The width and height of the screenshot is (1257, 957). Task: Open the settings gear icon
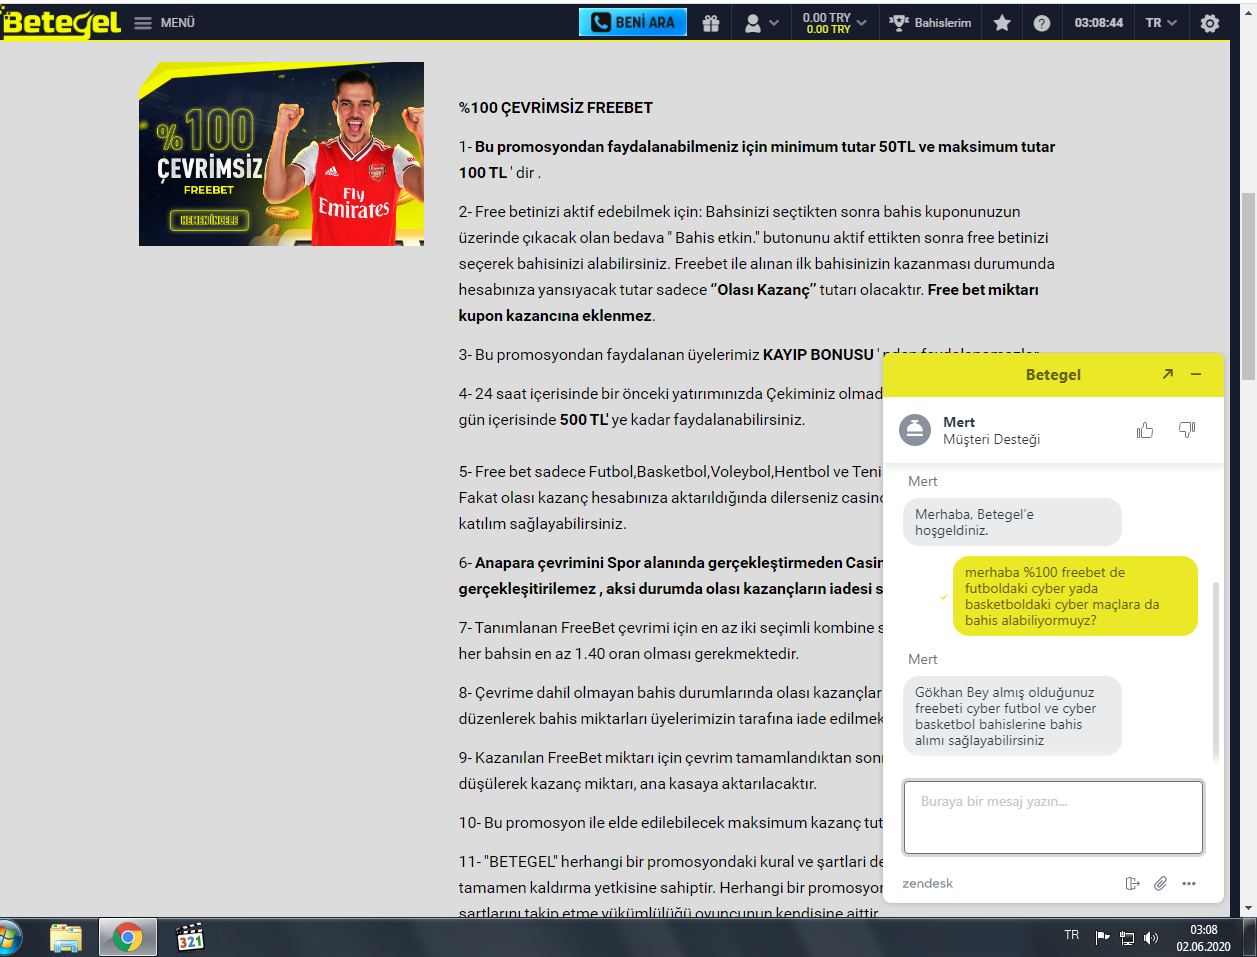click(1210, 23)
